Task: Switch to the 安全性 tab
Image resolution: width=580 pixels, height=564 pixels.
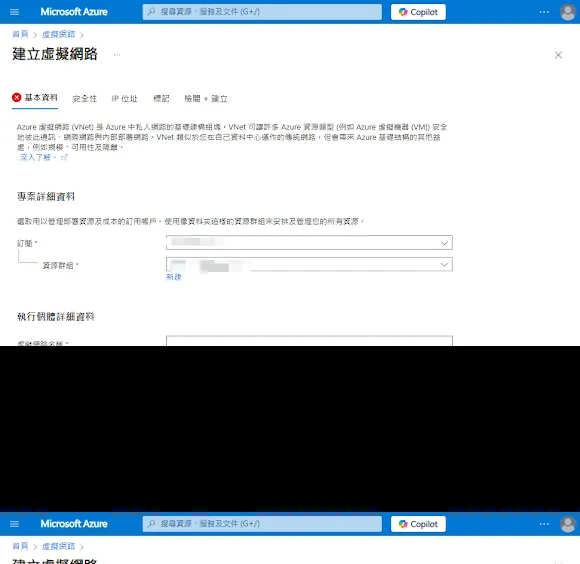Action: tap(85, 99)
